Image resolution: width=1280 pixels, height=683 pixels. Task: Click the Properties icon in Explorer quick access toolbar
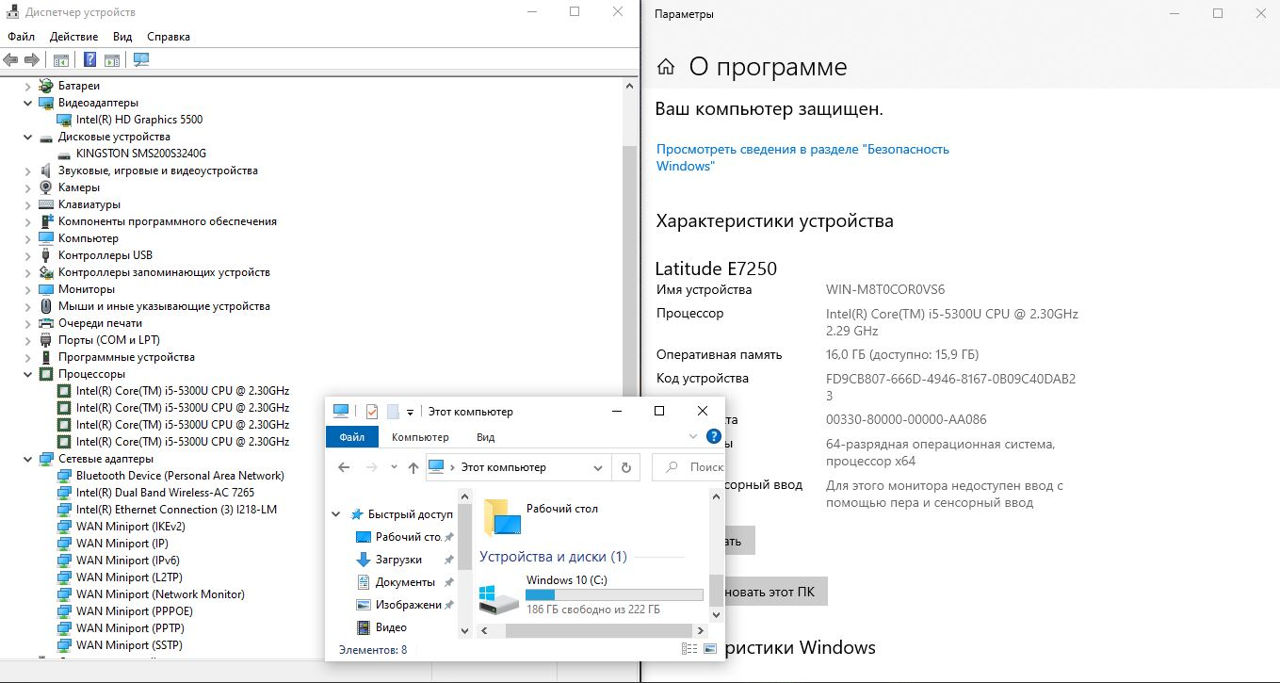(372, 411)
